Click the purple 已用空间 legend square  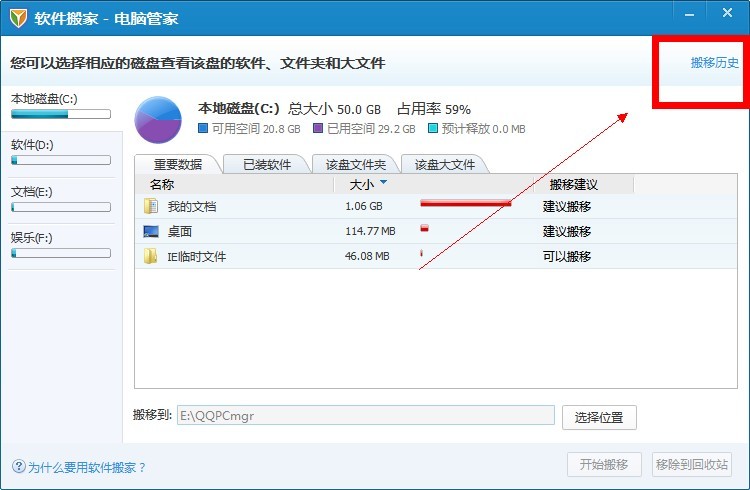point(318,128)
